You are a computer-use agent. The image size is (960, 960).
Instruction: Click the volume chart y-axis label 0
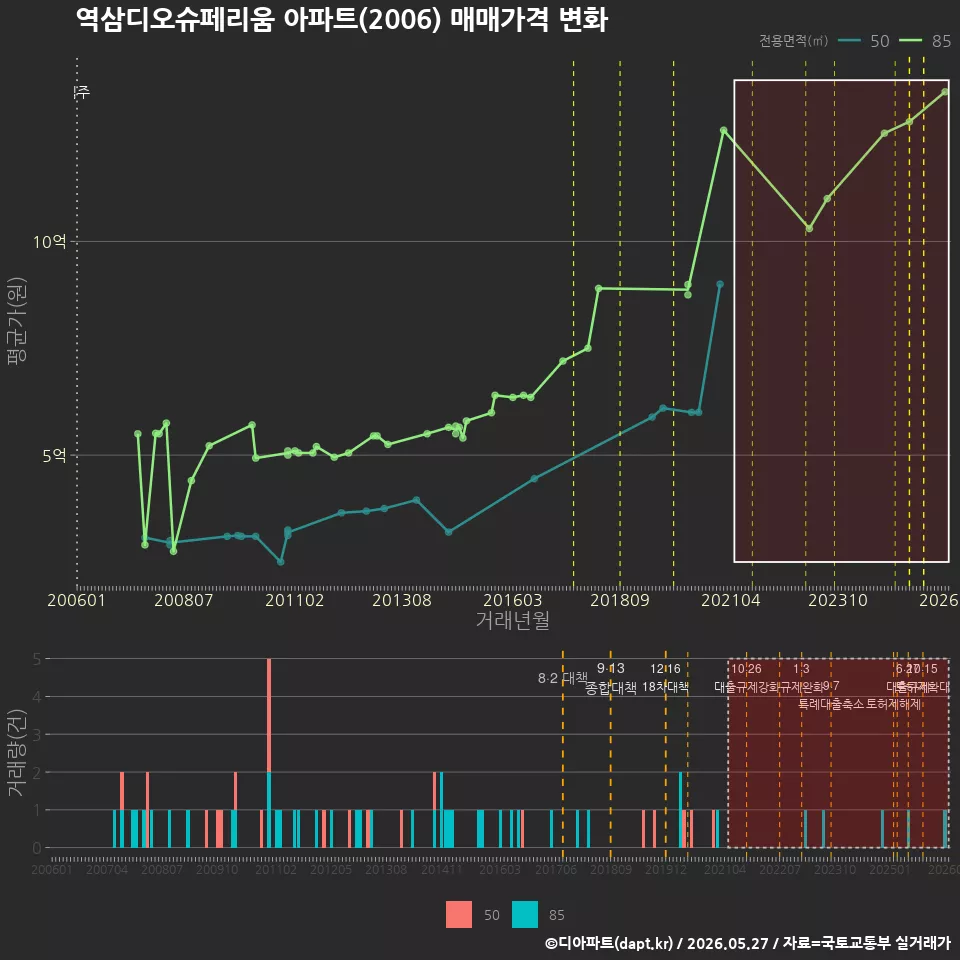(x=37, y=848)
